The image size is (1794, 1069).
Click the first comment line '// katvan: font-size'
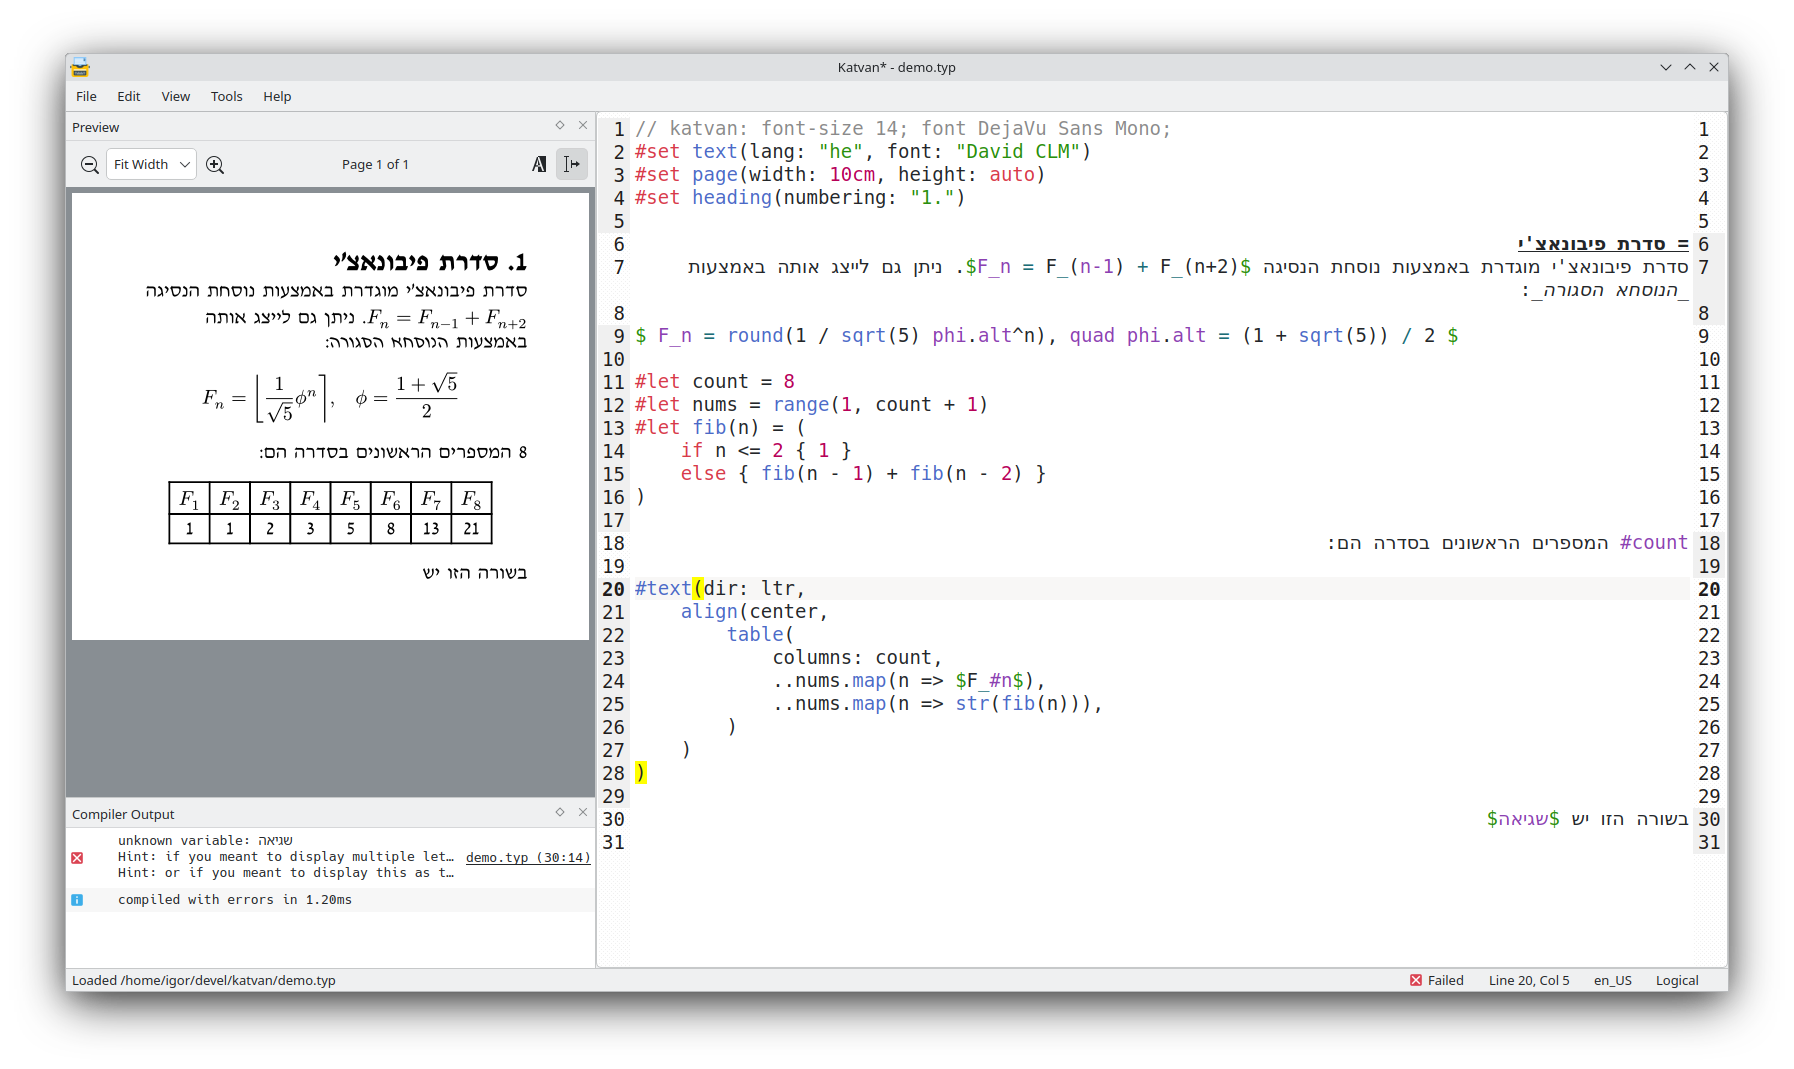point(903,129)
